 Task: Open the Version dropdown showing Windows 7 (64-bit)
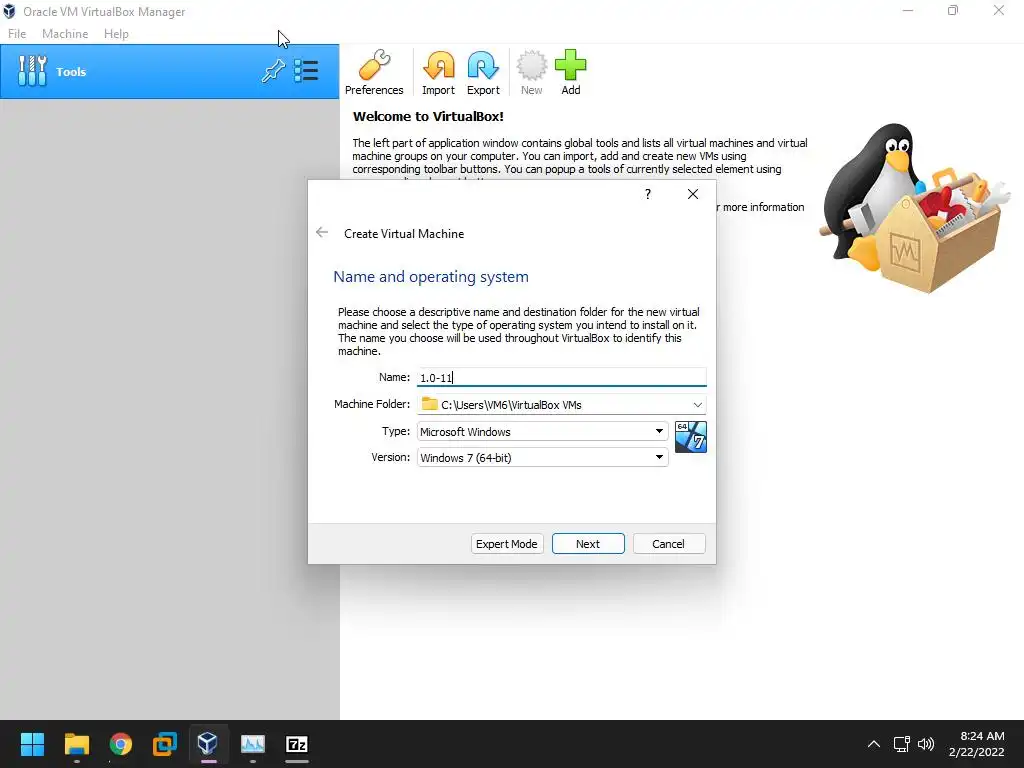point(542,457)
